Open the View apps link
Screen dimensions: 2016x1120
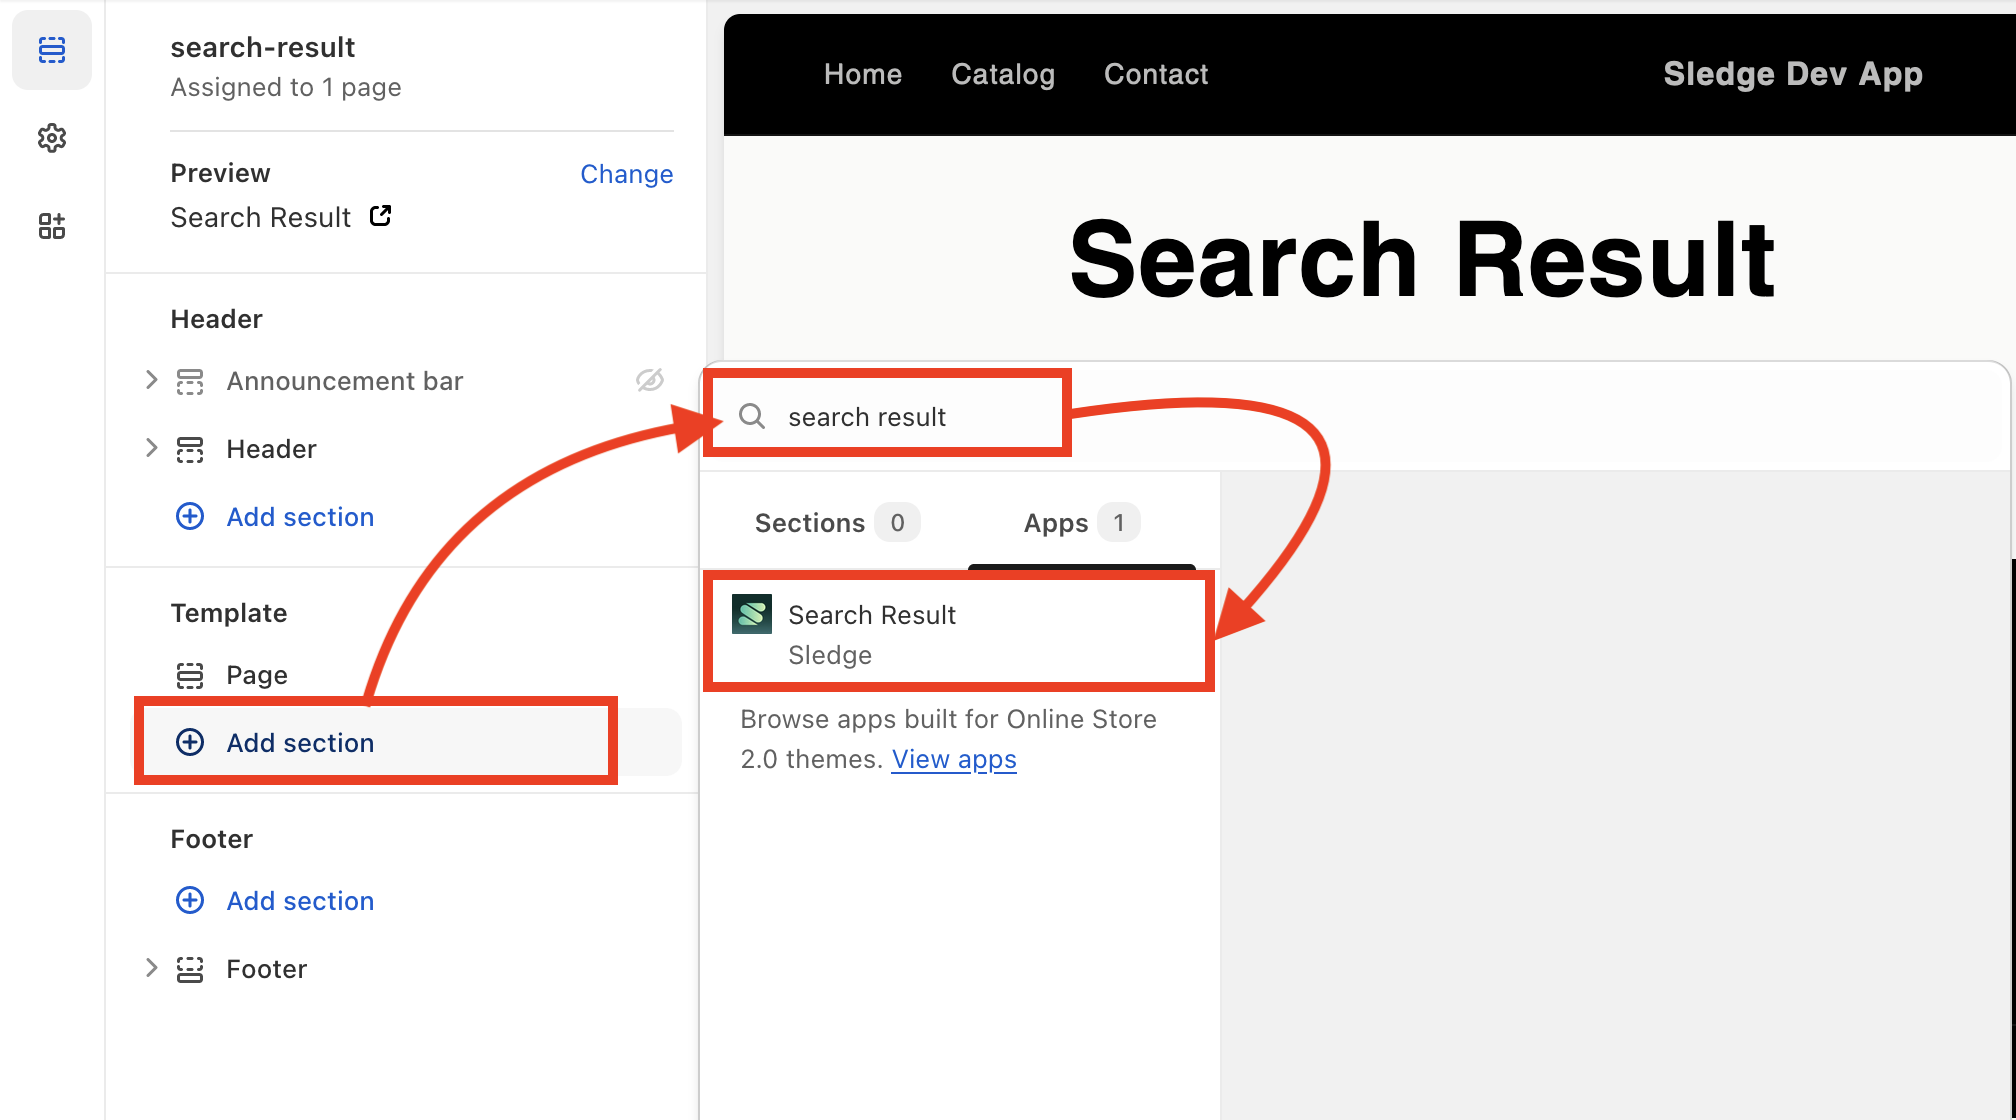(x=954, y=759)
